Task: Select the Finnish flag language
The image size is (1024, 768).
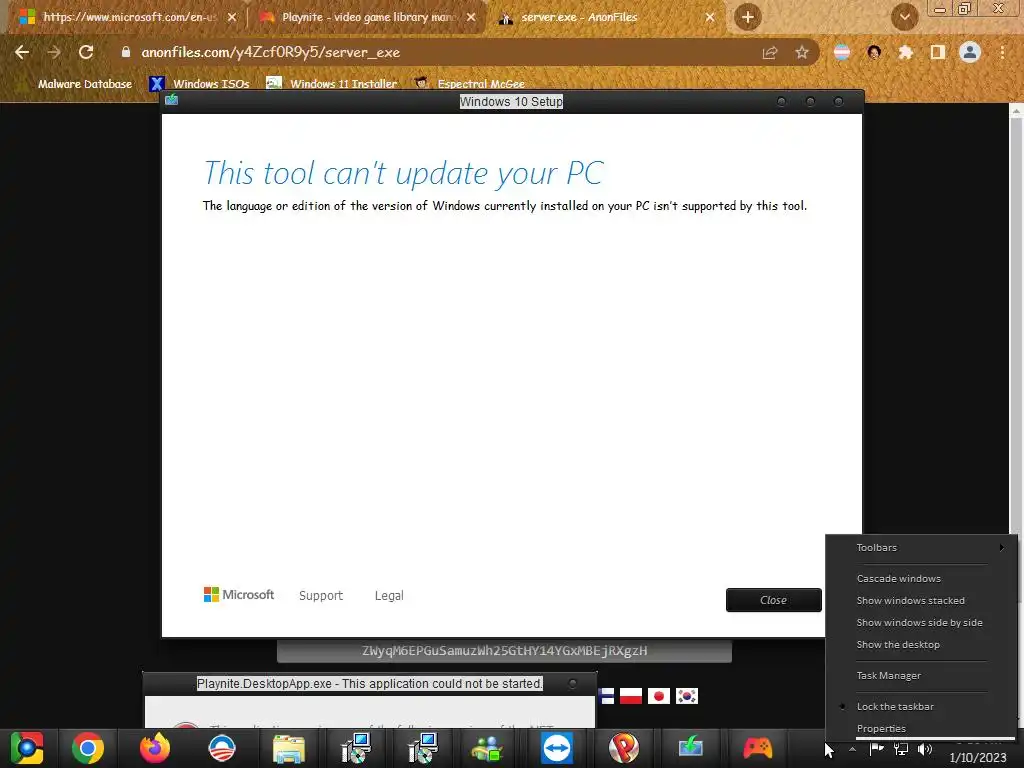Action: pos(606,696)
